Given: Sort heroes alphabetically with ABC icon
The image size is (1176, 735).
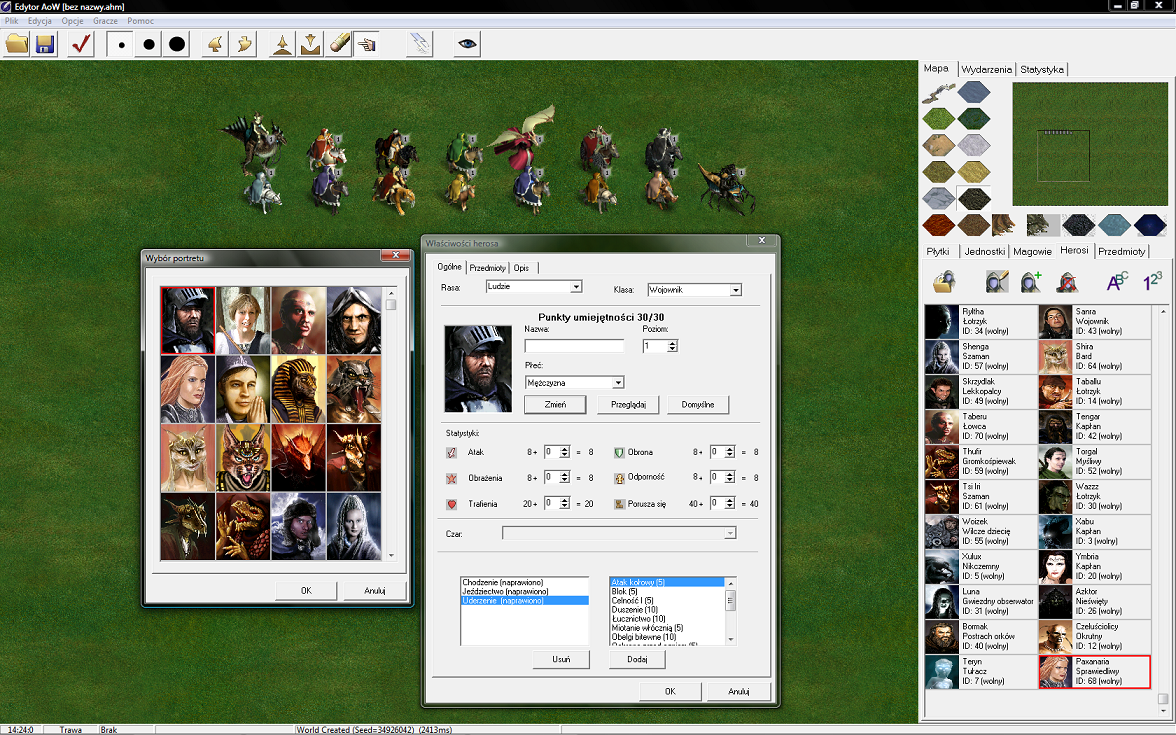Looking at the screenshot, I should pyautogui.click(x=1117, y=282).
